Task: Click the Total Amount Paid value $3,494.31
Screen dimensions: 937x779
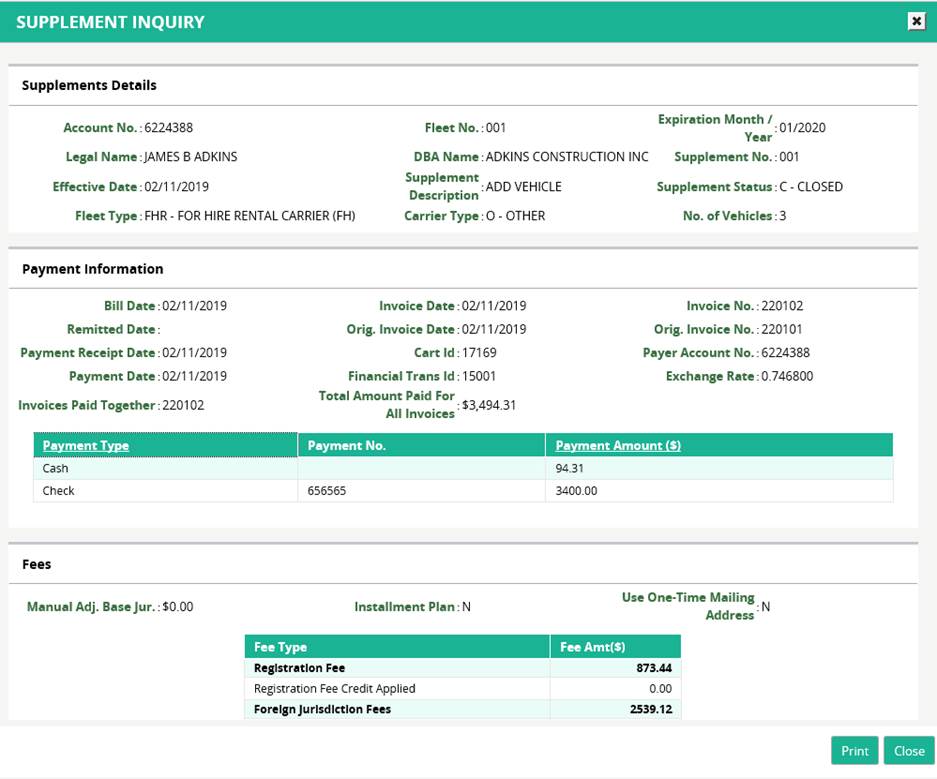Action: 489,405
